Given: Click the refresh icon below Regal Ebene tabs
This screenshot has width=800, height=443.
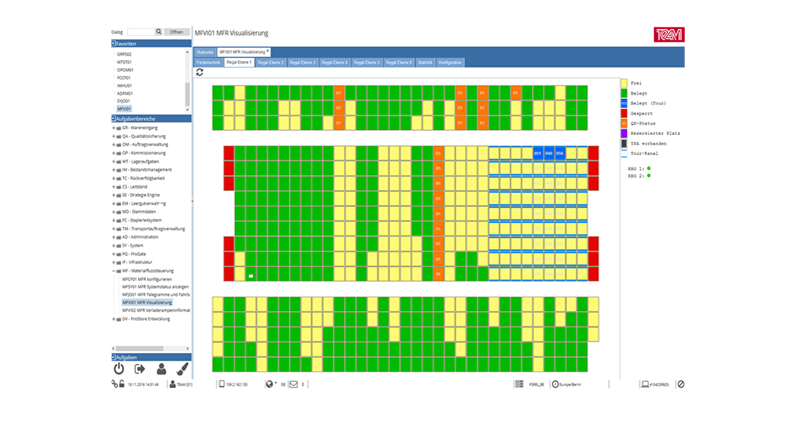Looking at the screenshot, I should 199,72.
